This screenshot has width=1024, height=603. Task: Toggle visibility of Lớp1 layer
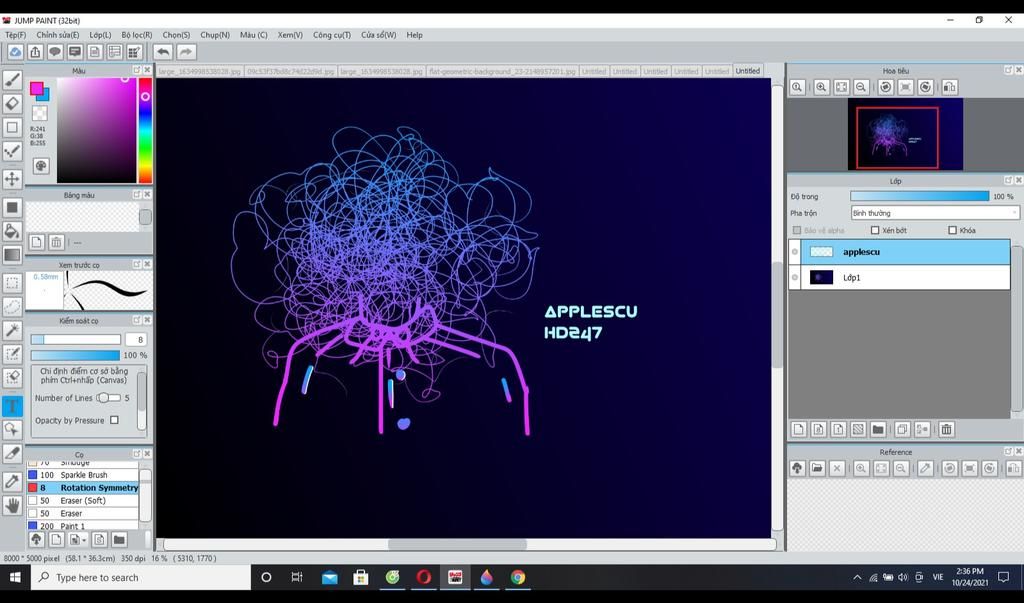[795, 277]
